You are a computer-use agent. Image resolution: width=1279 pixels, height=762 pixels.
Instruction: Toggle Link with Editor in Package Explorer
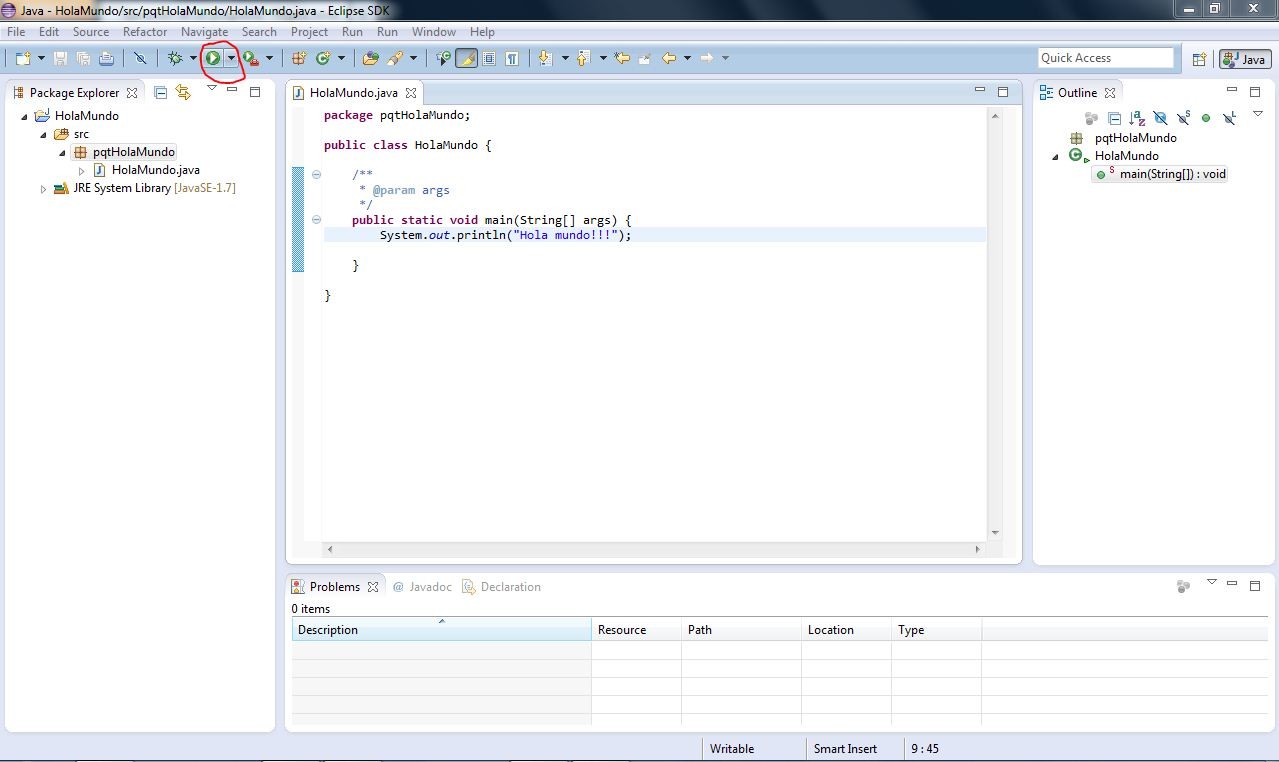[183, 92]
